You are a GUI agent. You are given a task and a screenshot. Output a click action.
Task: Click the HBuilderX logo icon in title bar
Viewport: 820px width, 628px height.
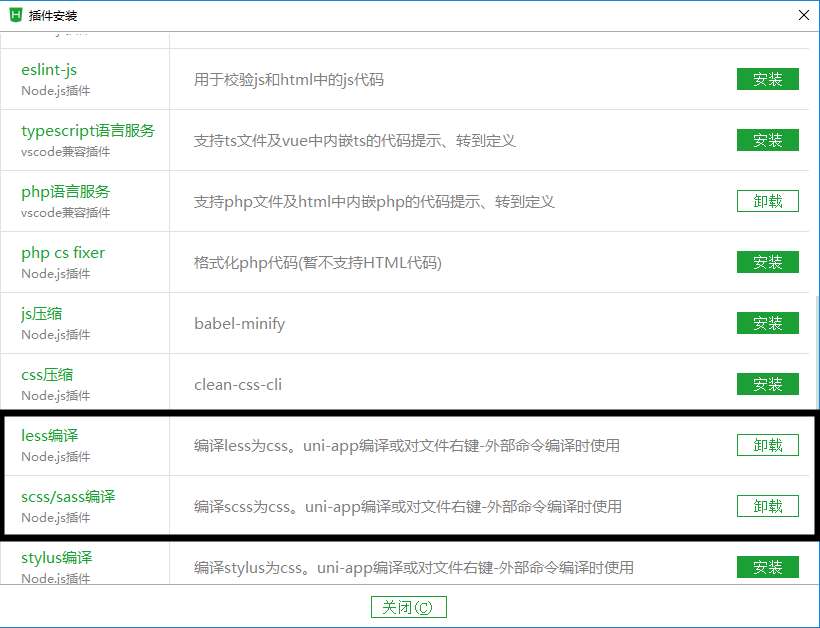16,15
